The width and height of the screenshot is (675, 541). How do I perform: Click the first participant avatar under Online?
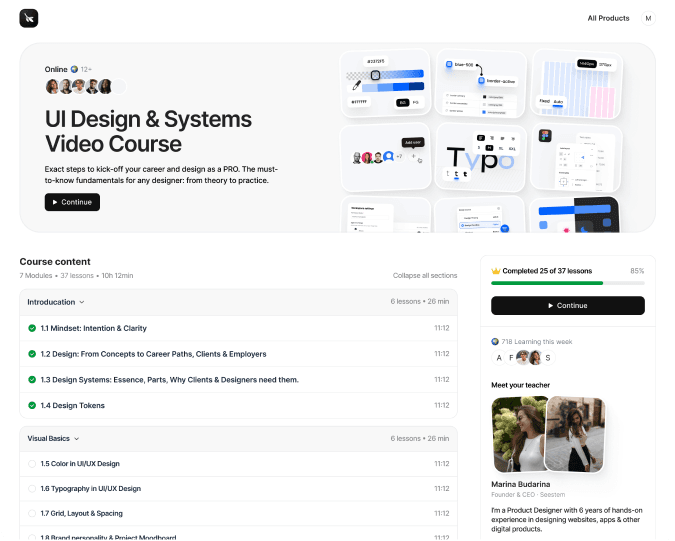tap(52, 87)
